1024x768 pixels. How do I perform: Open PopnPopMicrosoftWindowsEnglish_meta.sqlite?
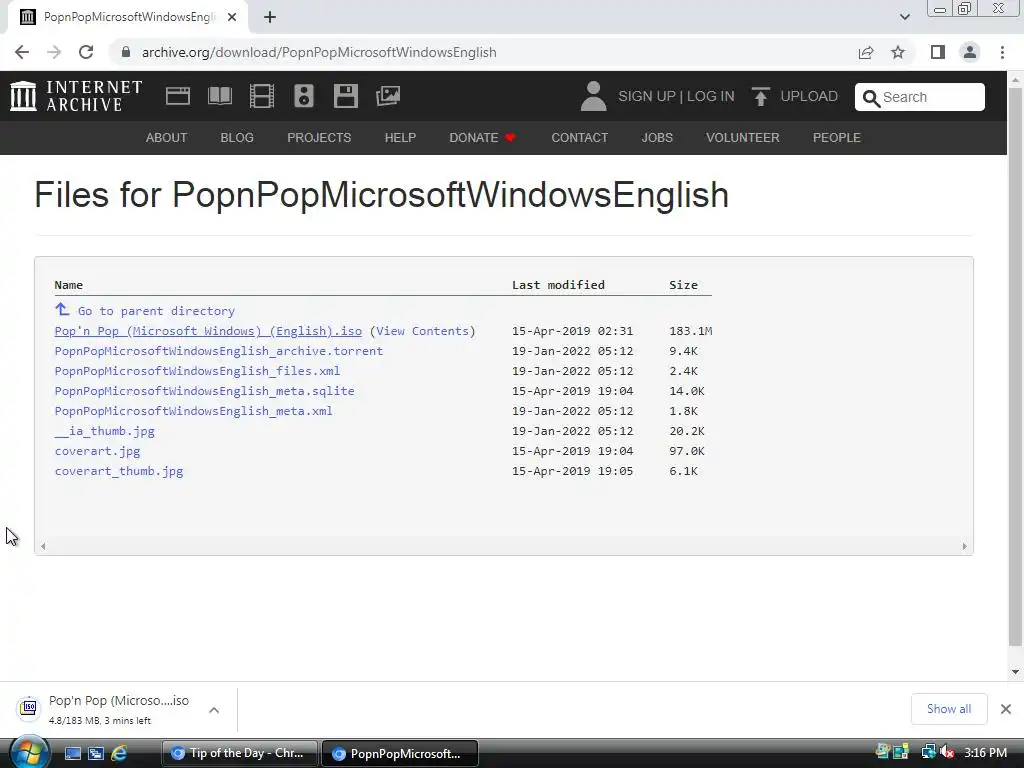click(x=204, y=391)
